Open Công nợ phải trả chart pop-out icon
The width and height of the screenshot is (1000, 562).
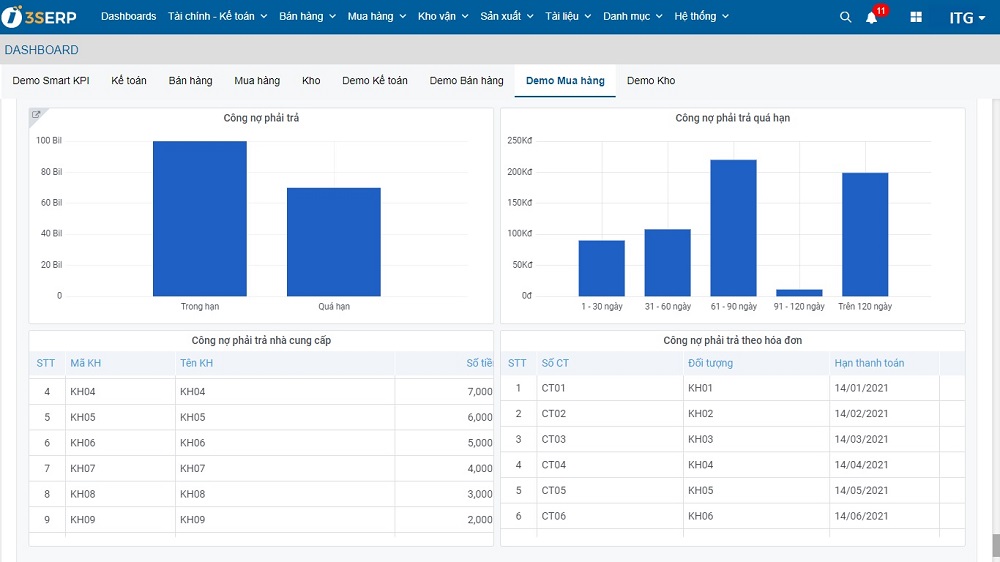point(36,115)
